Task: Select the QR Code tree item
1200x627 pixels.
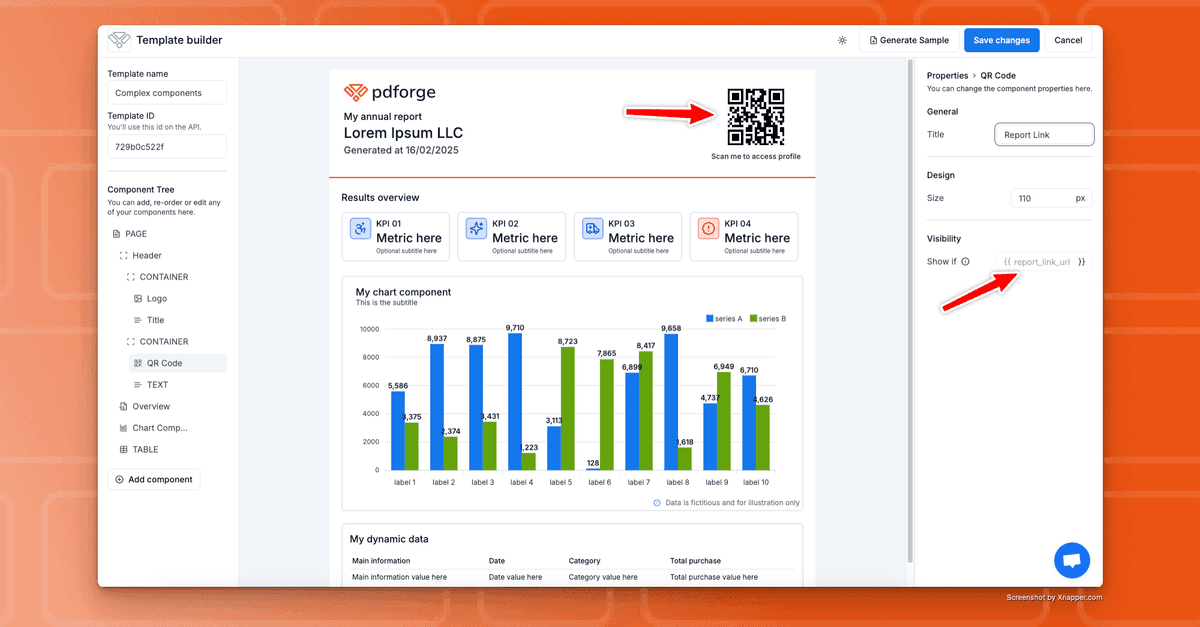Action: (164, 363)
